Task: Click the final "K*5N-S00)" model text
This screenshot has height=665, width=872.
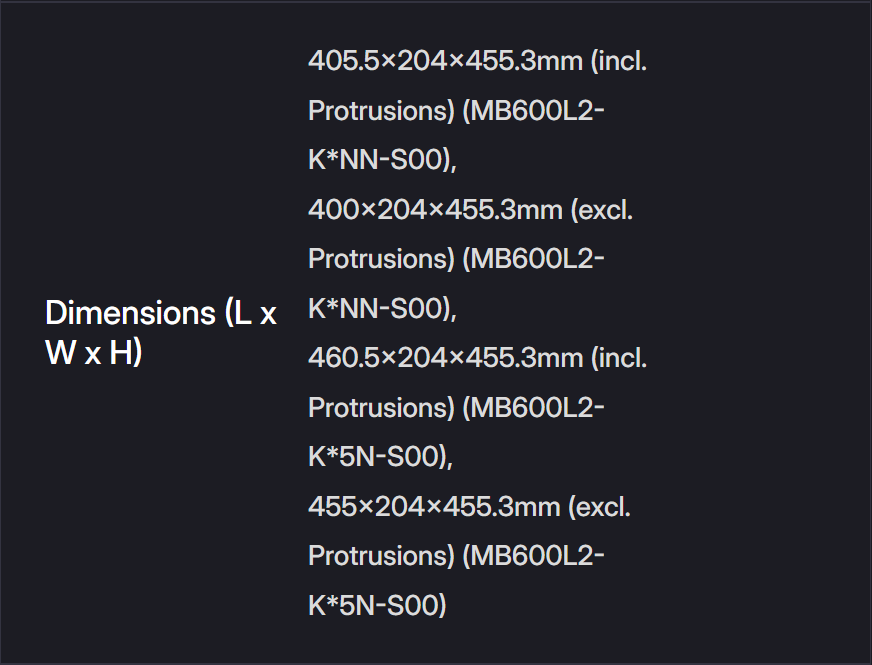Action: (x=376, y=605)
